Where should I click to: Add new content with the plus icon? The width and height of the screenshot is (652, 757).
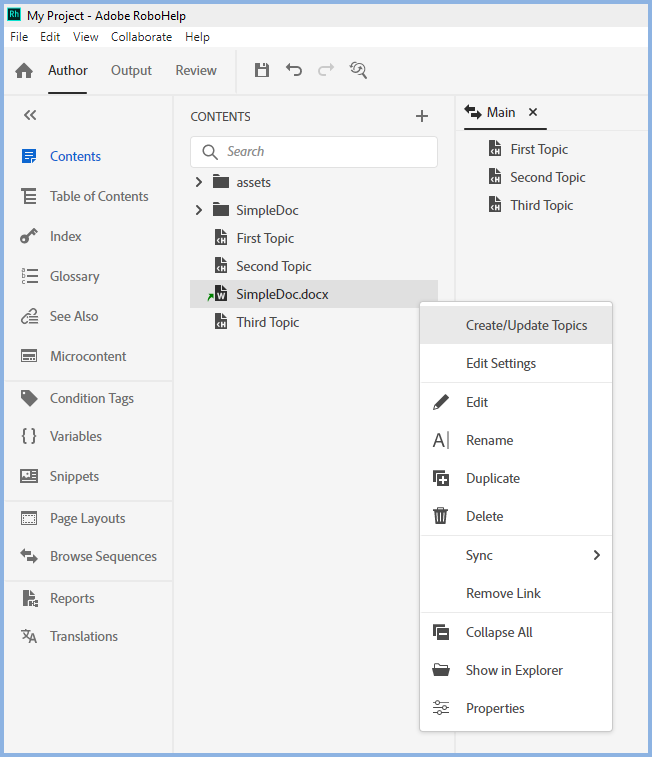pos(422,116)
